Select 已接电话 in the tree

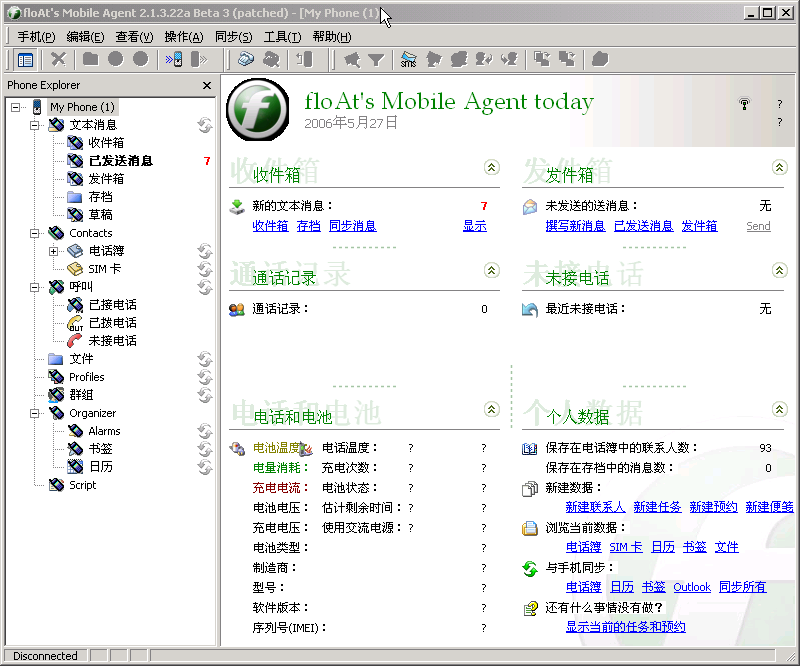click(112, 305)
